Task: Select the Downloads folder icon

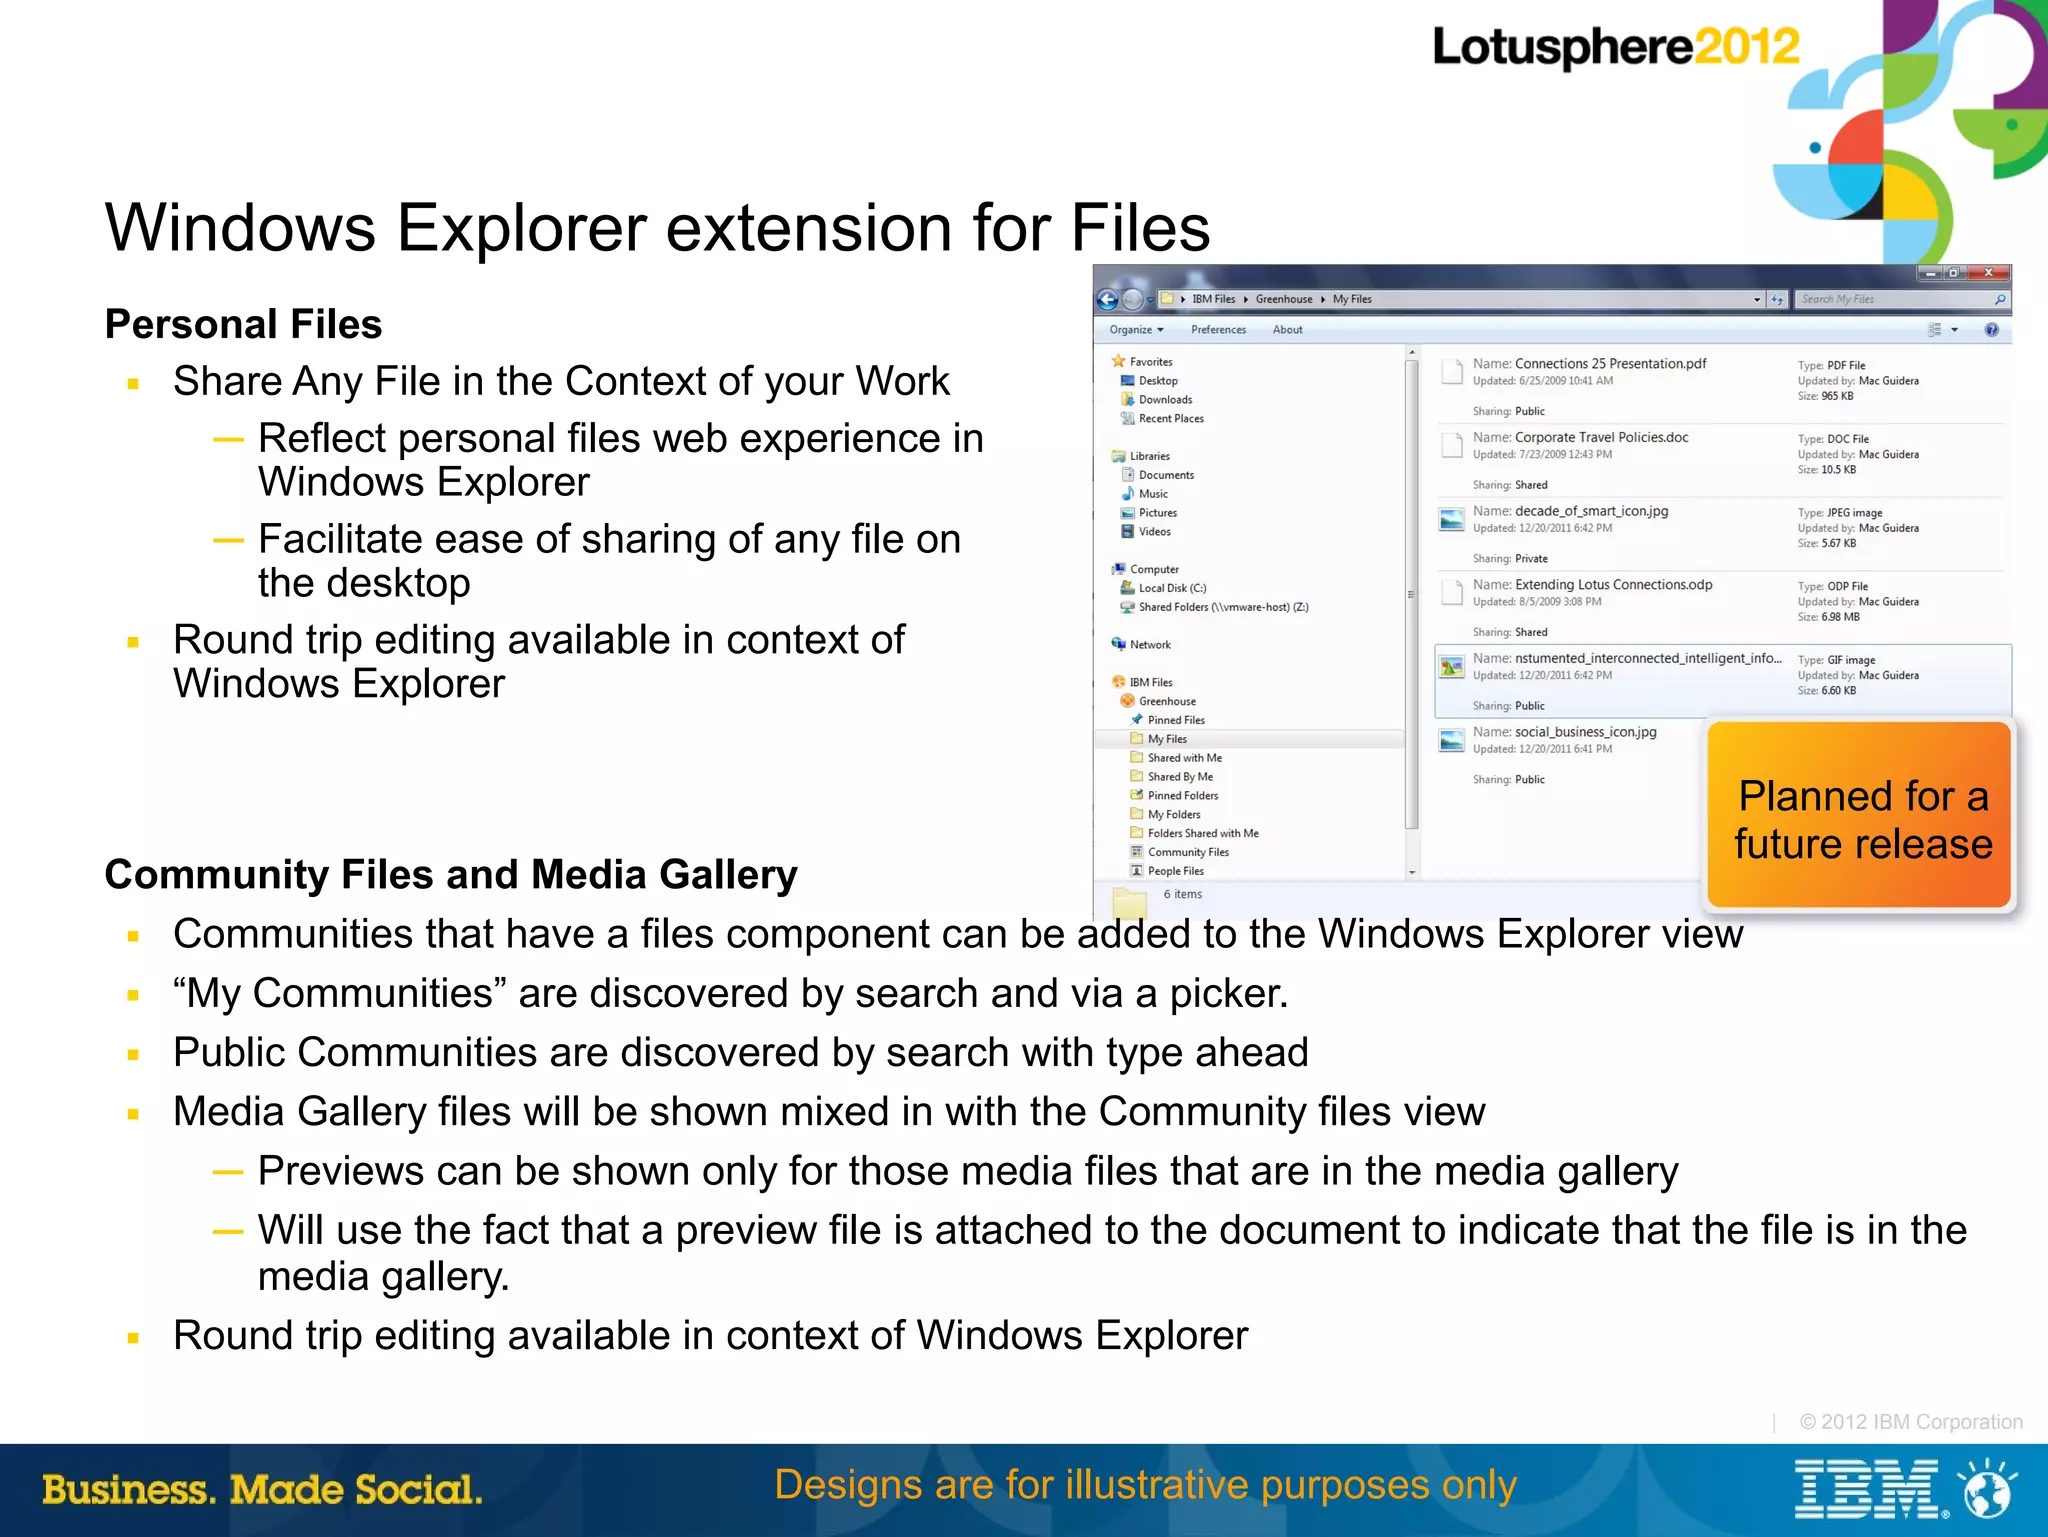Action: pyautogui.click(x=1128, y=399)
